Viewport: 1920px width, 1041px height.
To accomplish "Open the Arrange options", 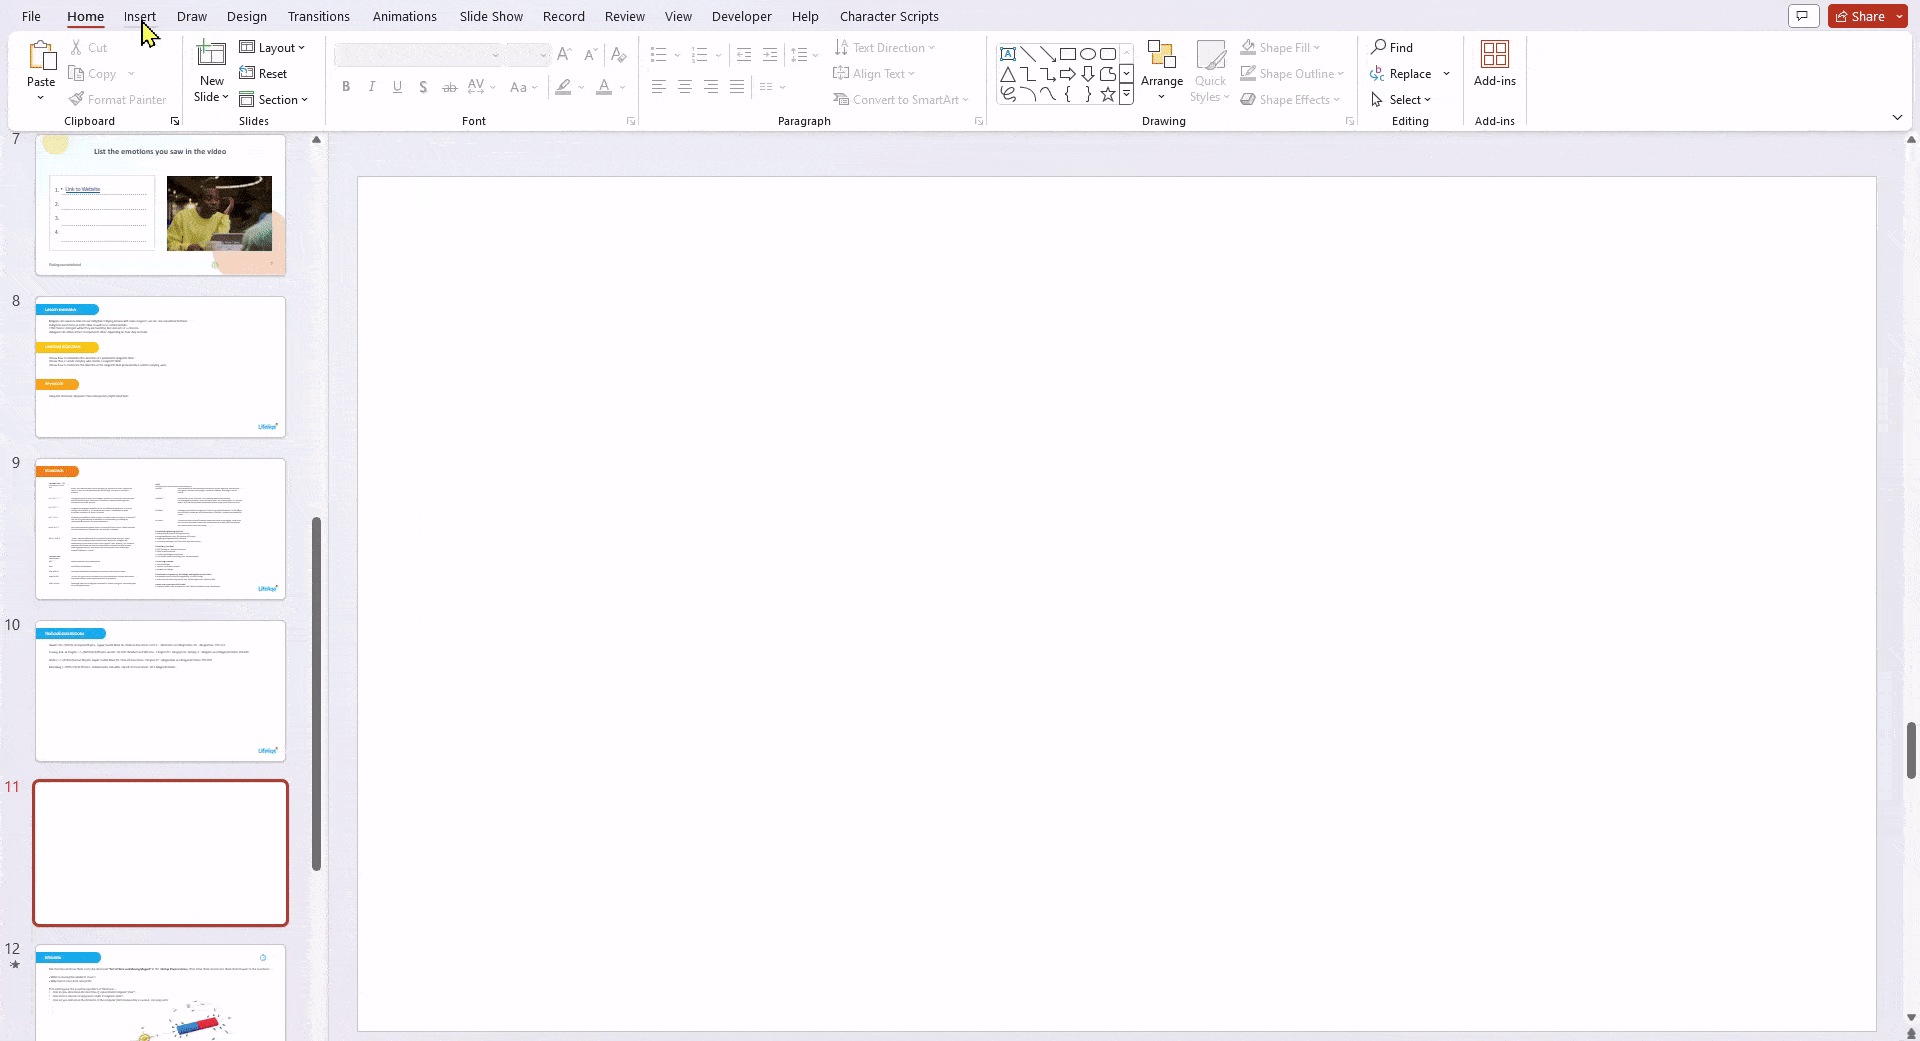I will (x=1161, y=71).
